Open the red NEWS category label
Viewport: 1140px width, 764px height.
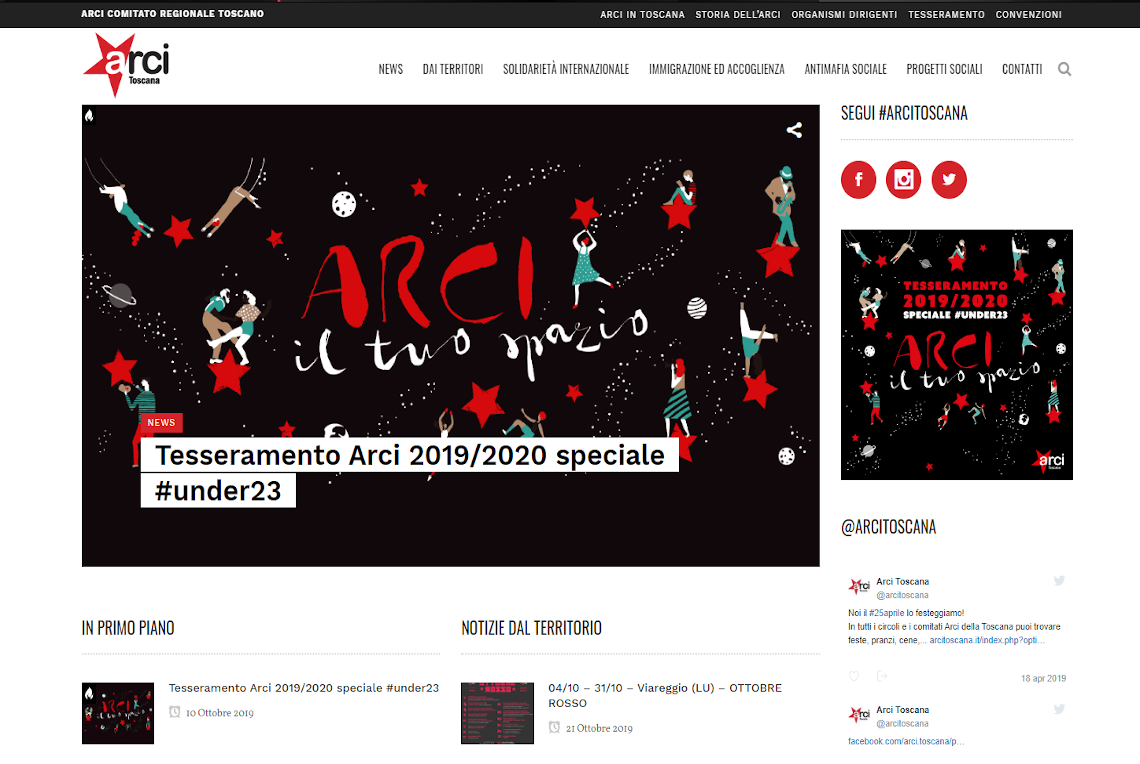click(x=161, y=422)
